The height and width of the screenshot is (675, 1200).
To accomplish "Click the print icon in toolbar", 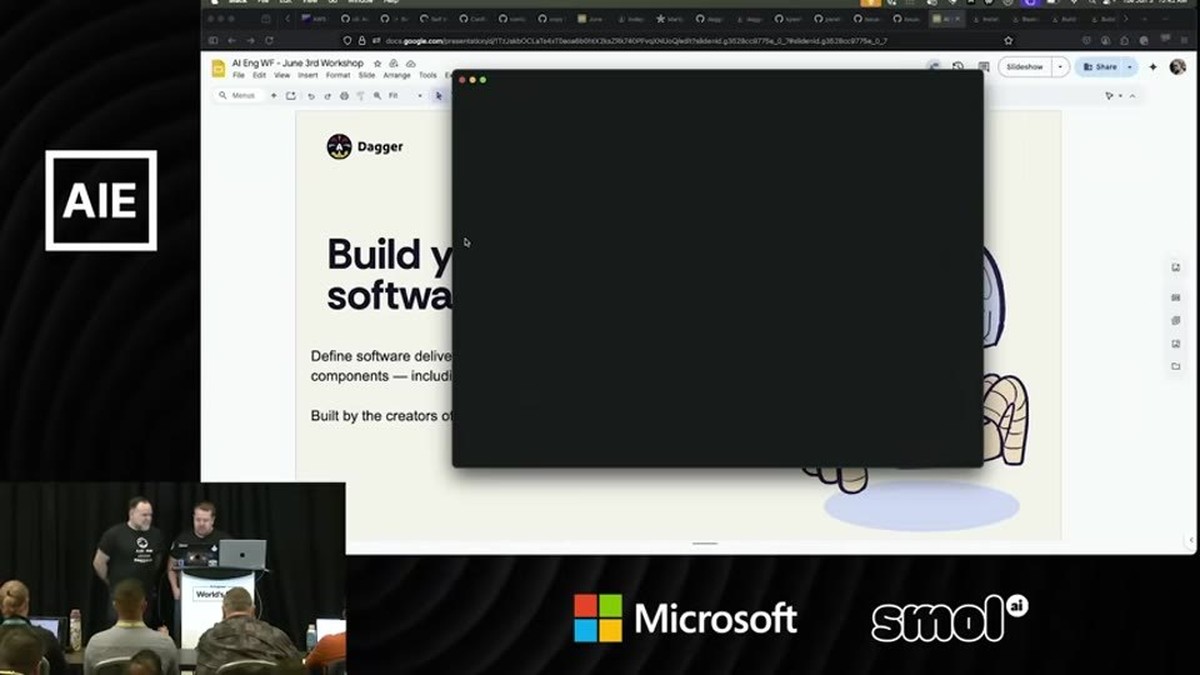I will (344, 96).
